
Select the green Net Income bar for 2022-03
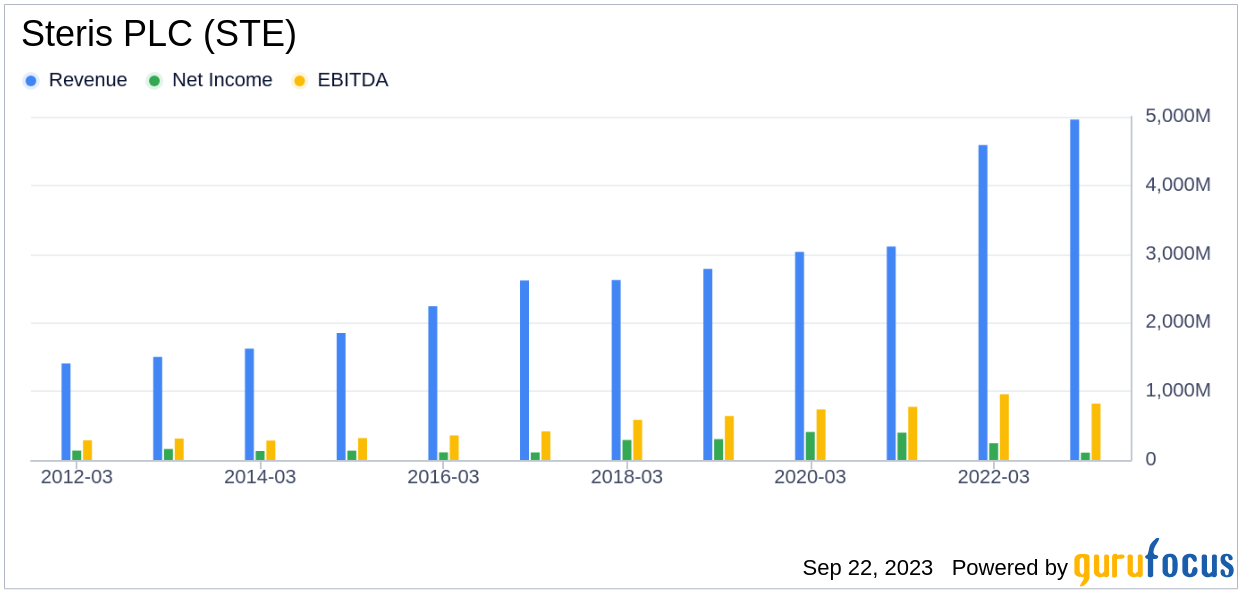click(994, 452)
